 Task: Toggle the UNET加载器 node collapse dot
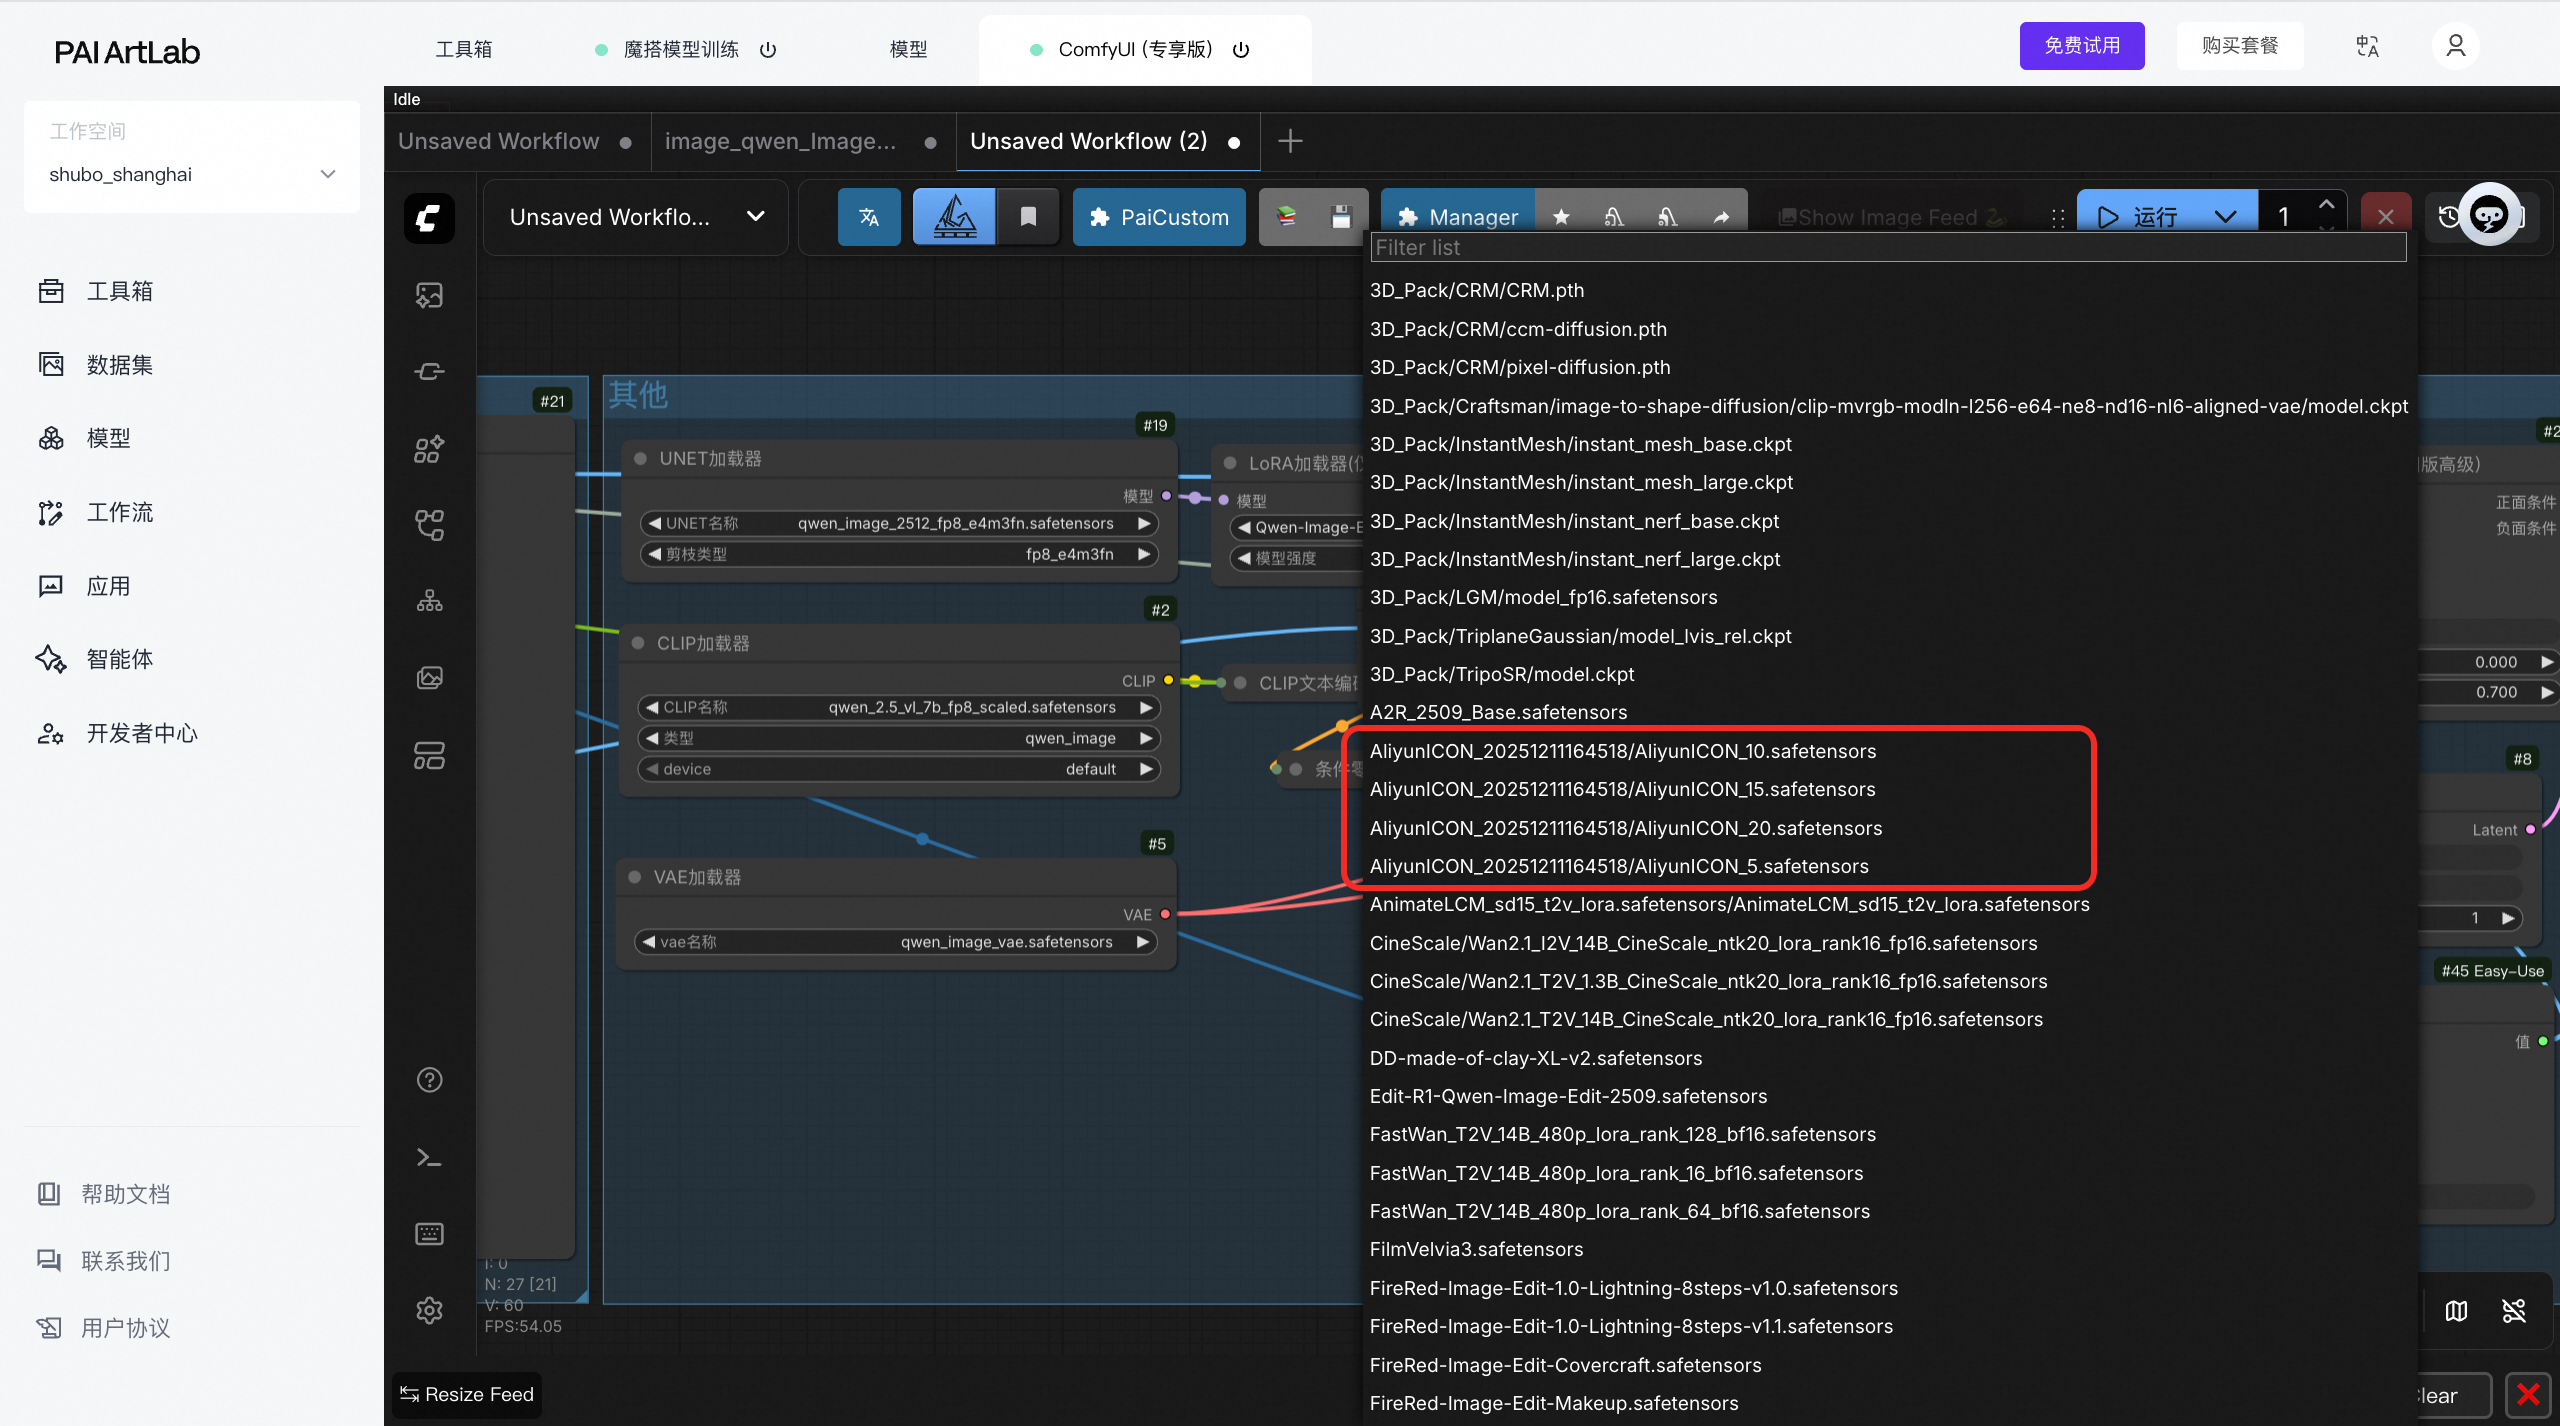[x=640, y=458]
